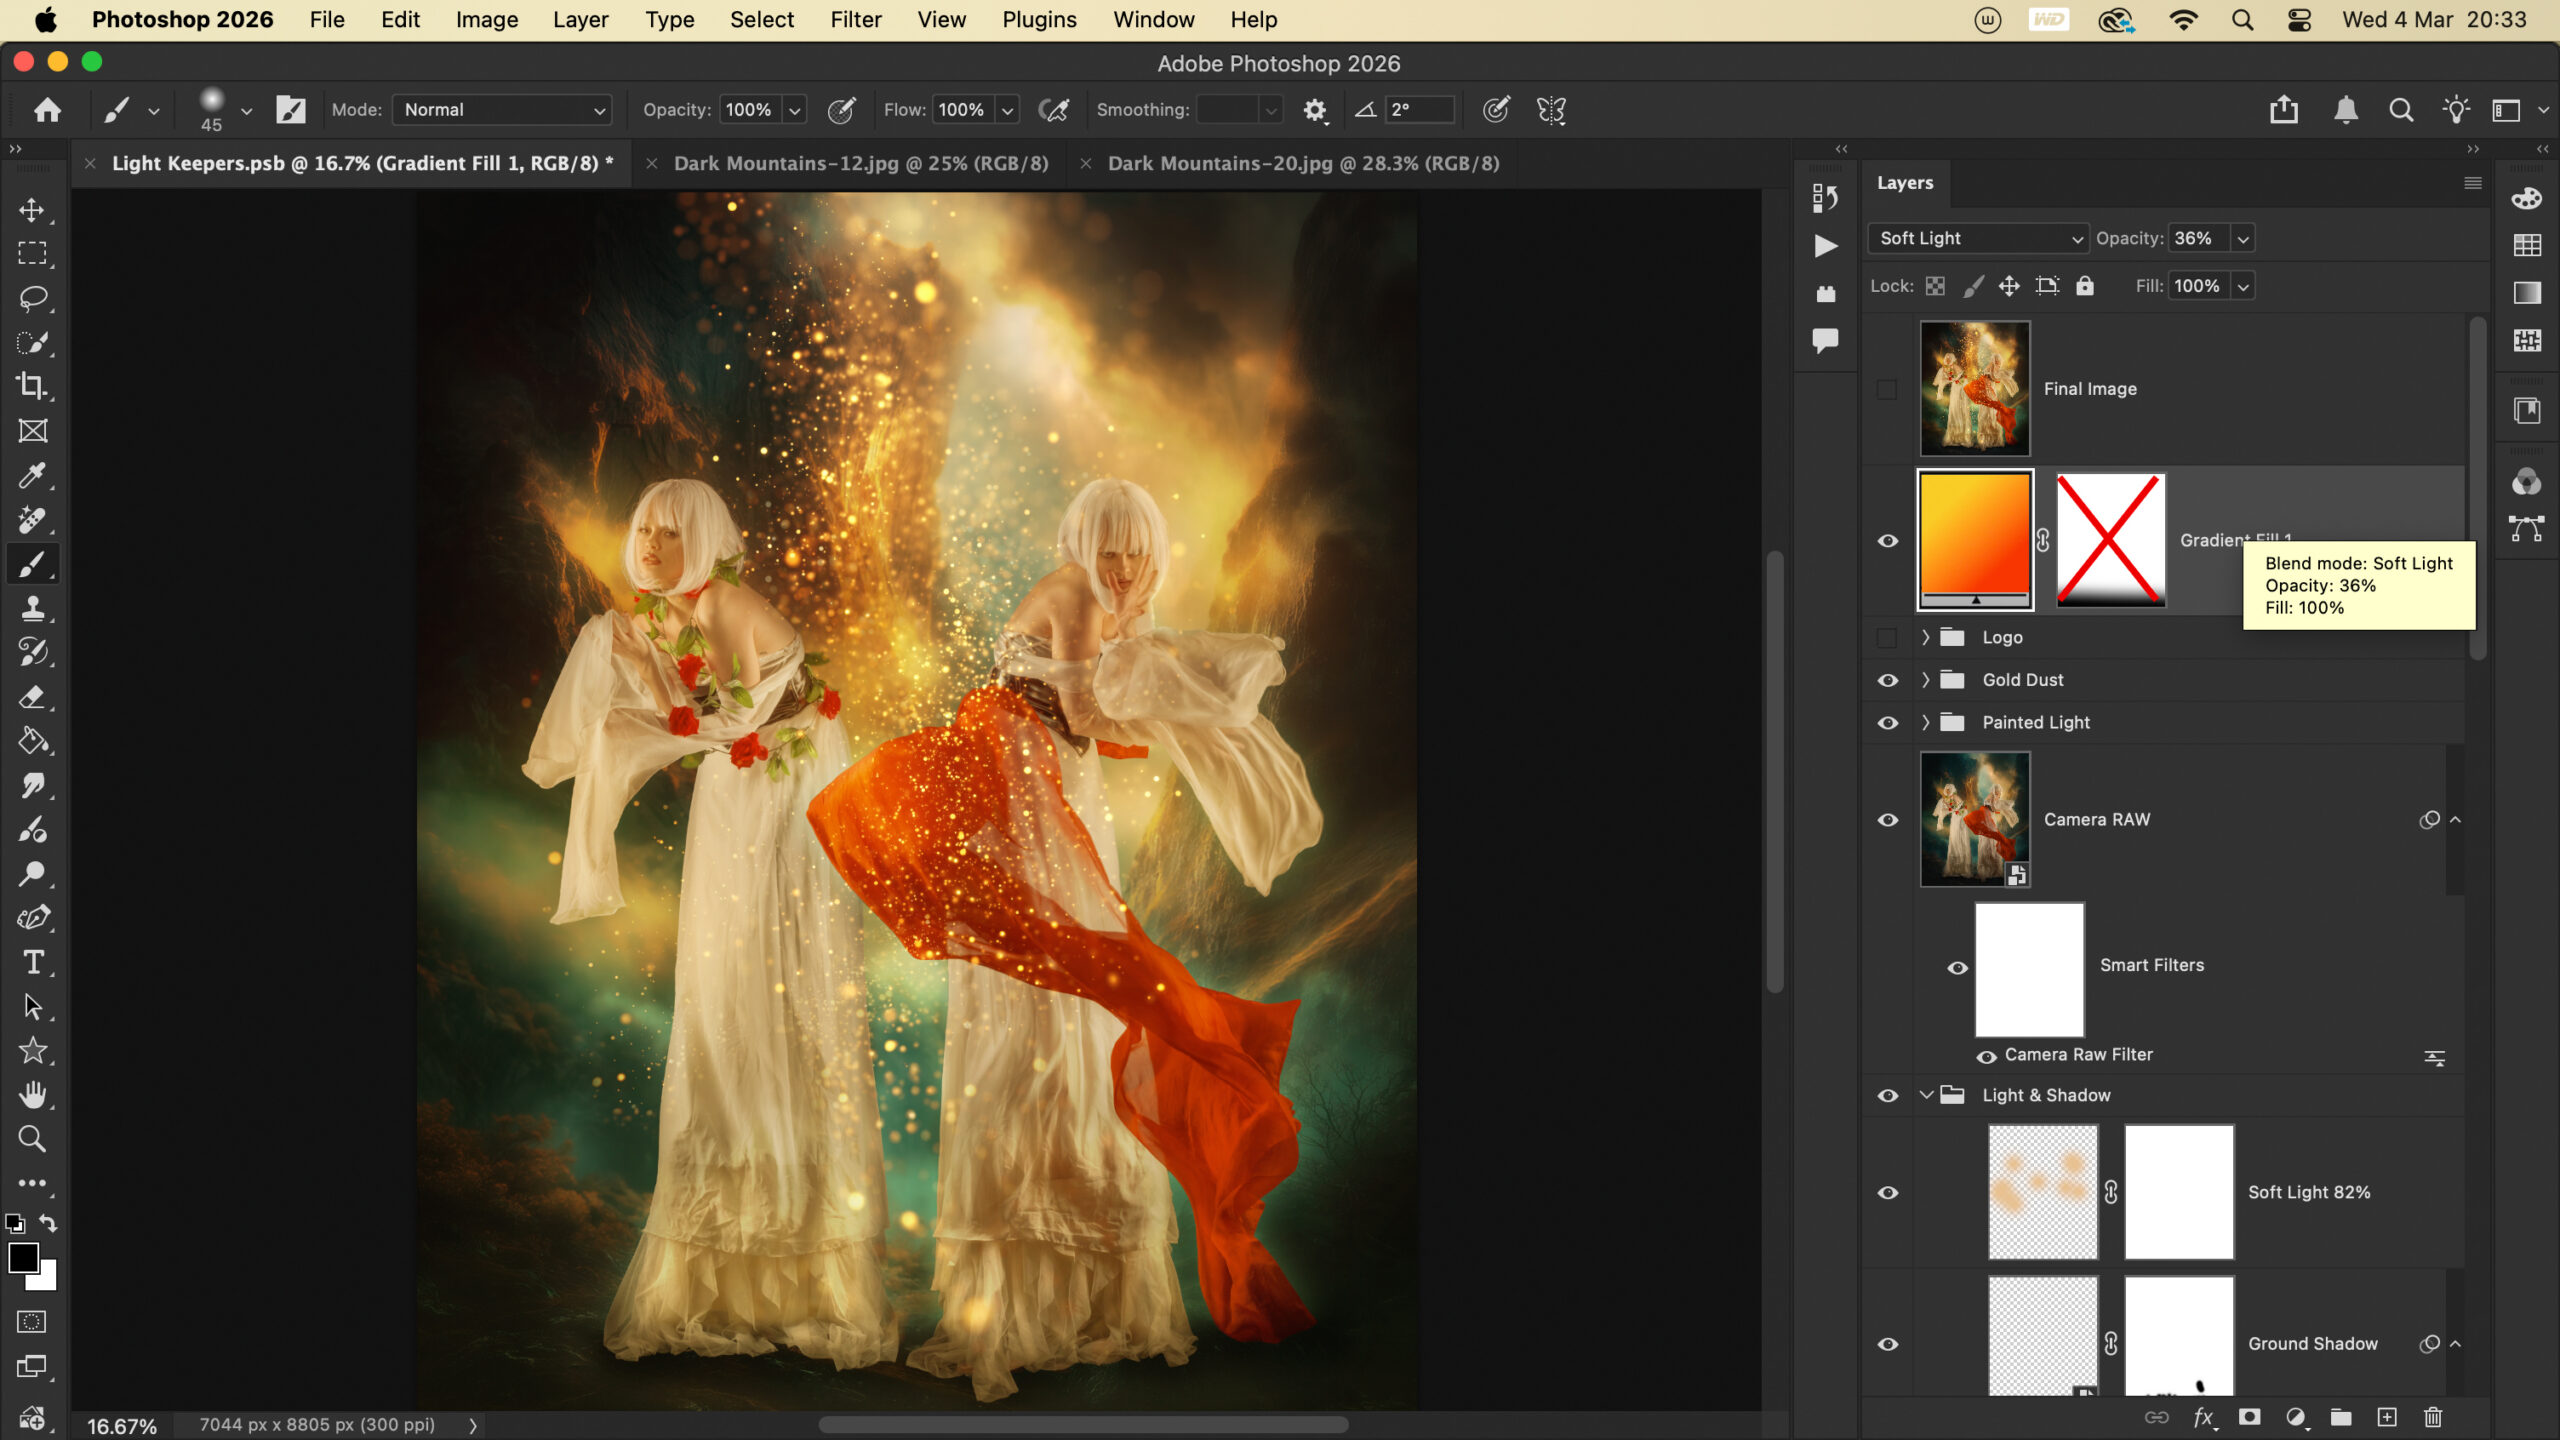Hide the Gold Dust group
This screenshot has height=1440, width=2560.
1887,680
